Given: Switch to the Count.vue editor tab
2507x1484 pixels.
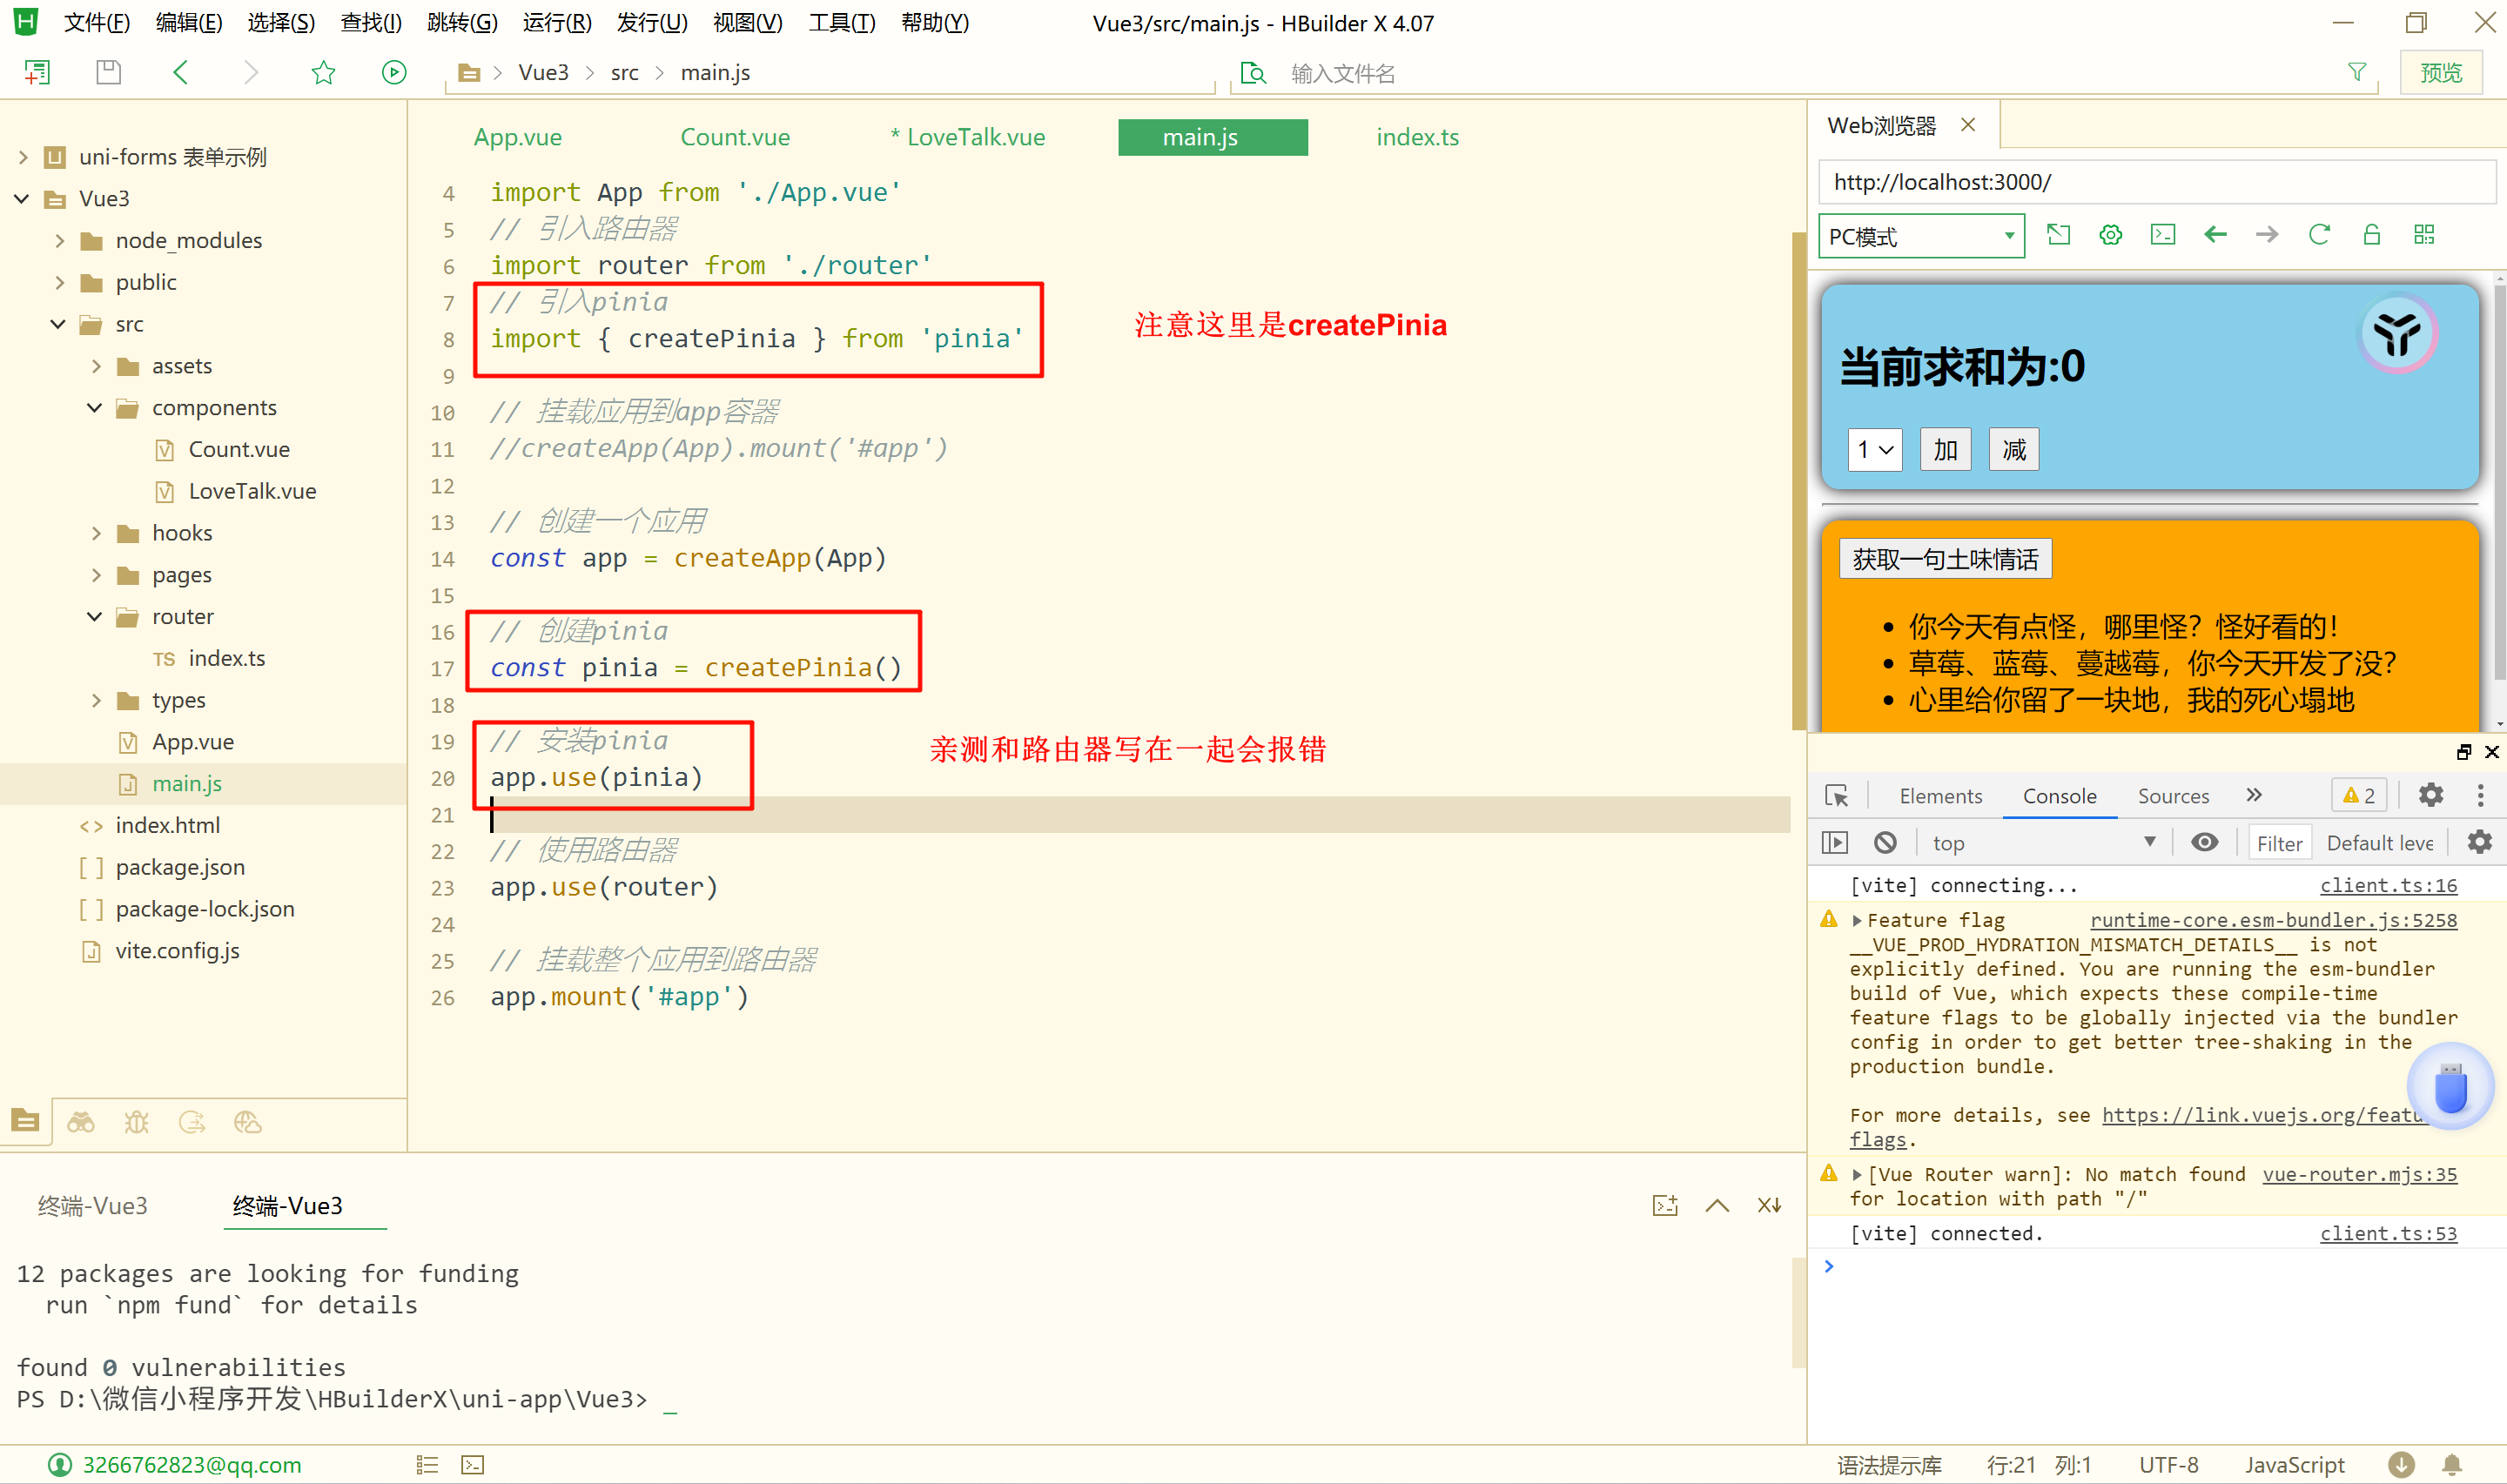Looking at the screenshot, I should pos(735,137).
